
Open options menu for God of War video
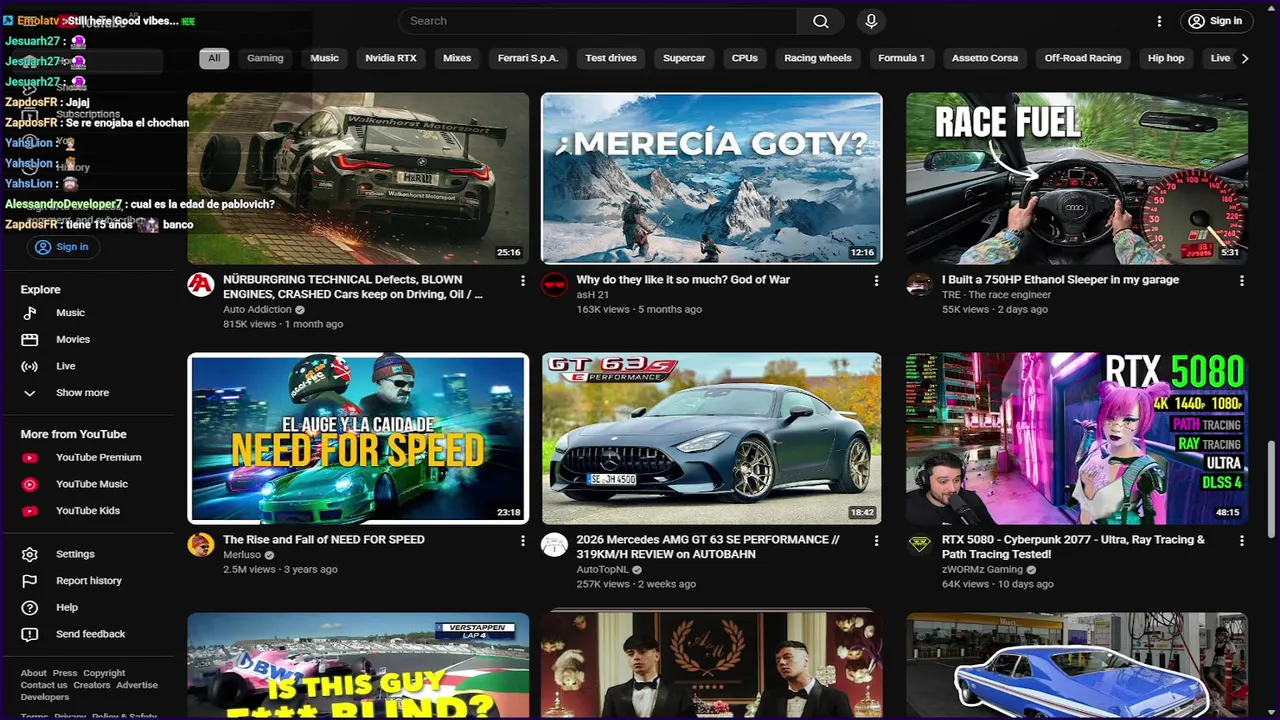[x=876, y=281]
